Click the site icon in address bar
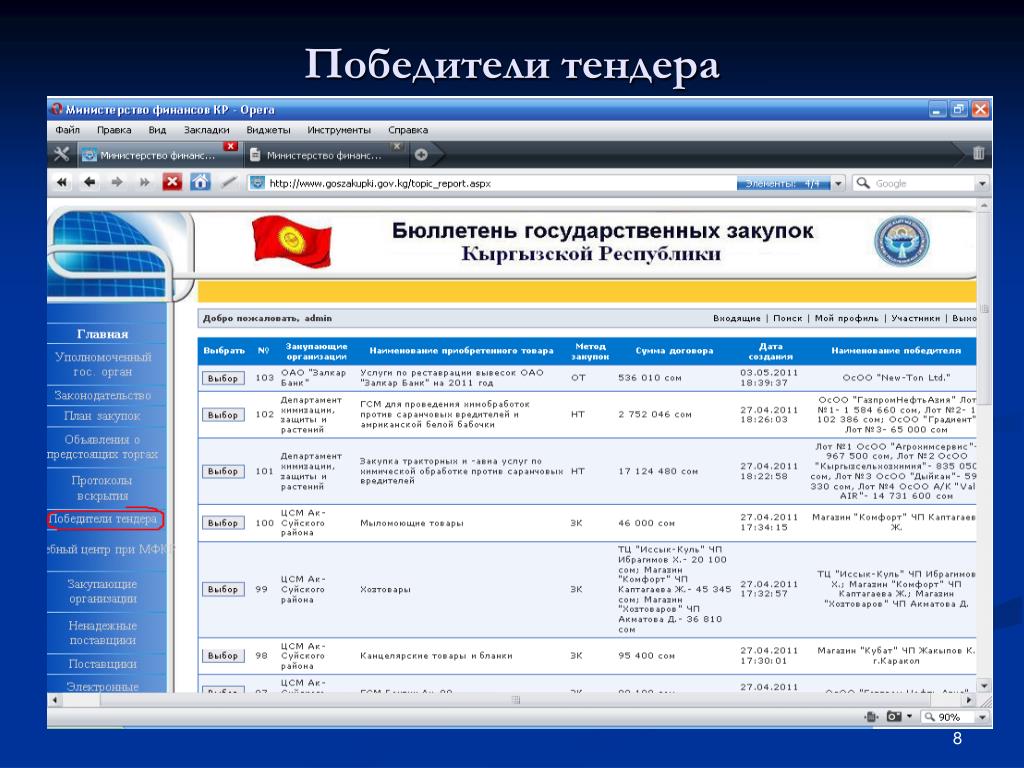Screen dimensions: 1024x768 (258, 184)
